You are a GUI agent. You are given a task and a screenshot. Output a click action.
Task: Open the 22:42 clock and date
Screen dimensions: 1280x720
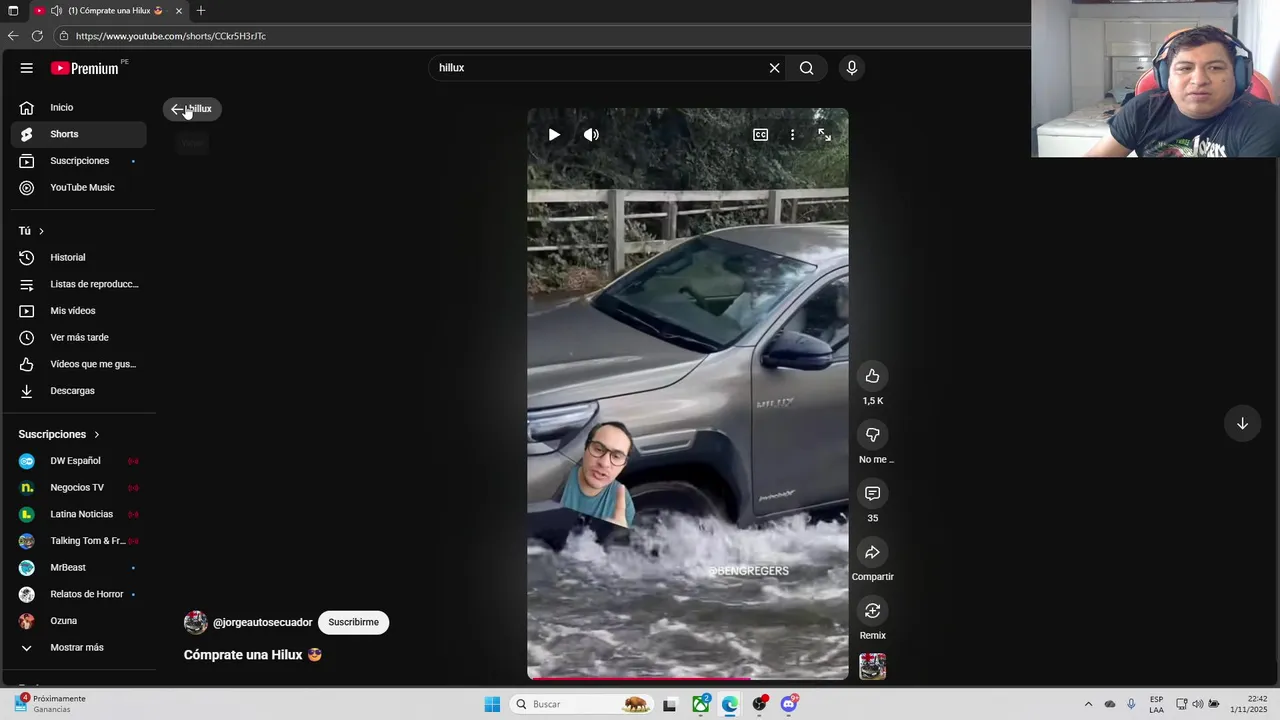coord(1250,704)
